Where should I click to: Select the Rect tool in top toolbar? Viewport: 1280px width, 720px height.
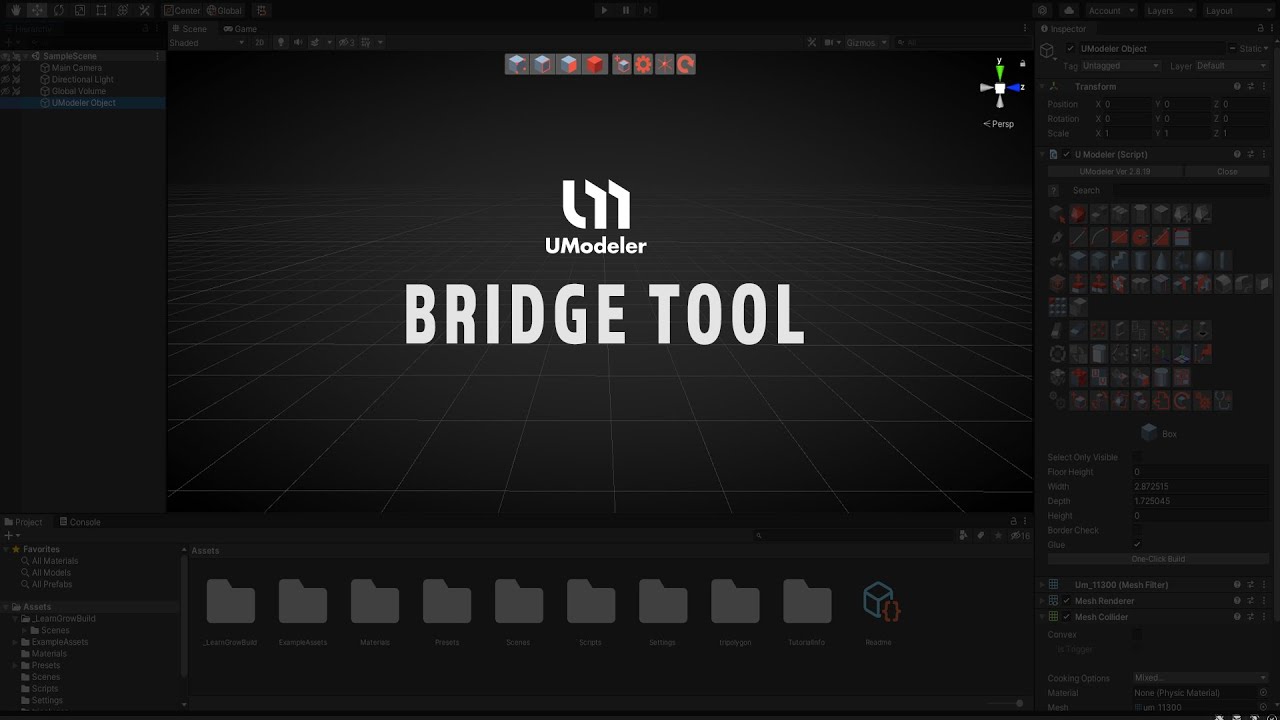[101, 10]
